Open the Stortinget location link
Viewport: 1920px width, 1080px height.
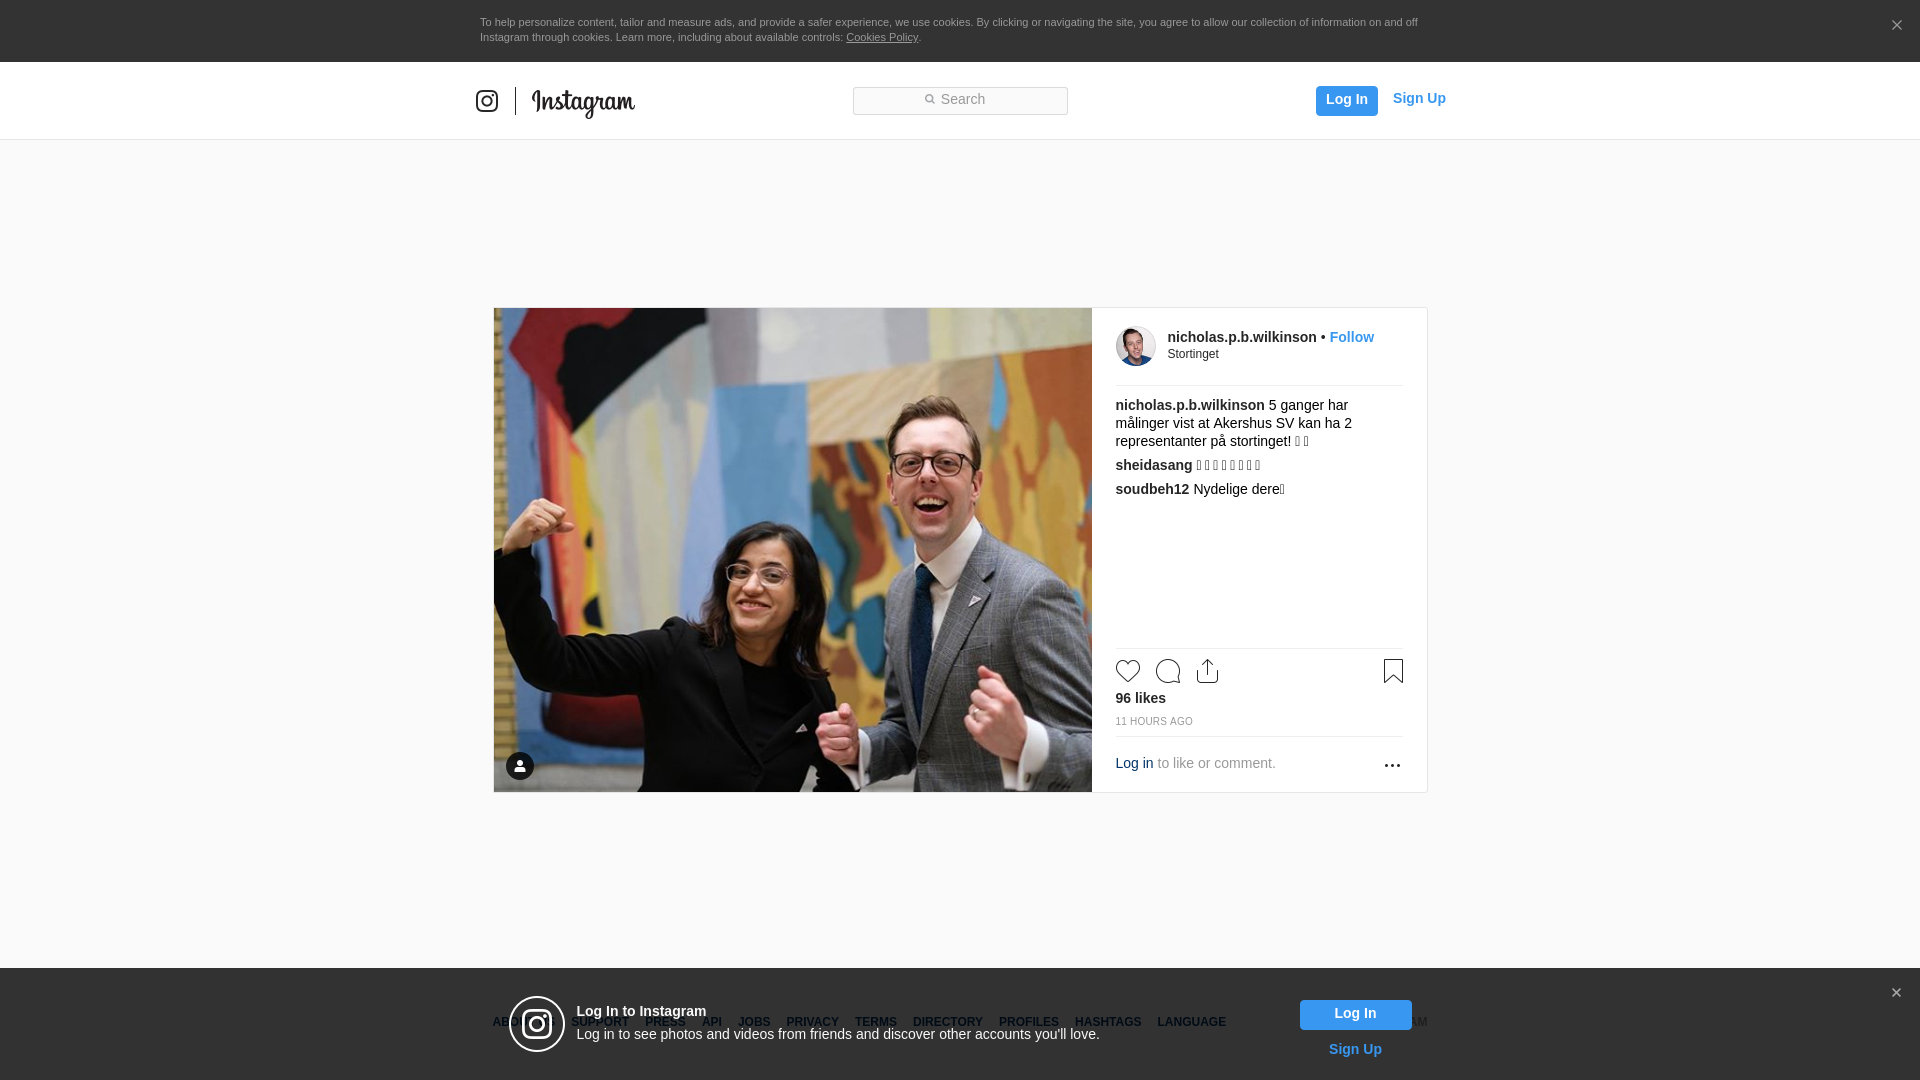(x=1193, y=354)
